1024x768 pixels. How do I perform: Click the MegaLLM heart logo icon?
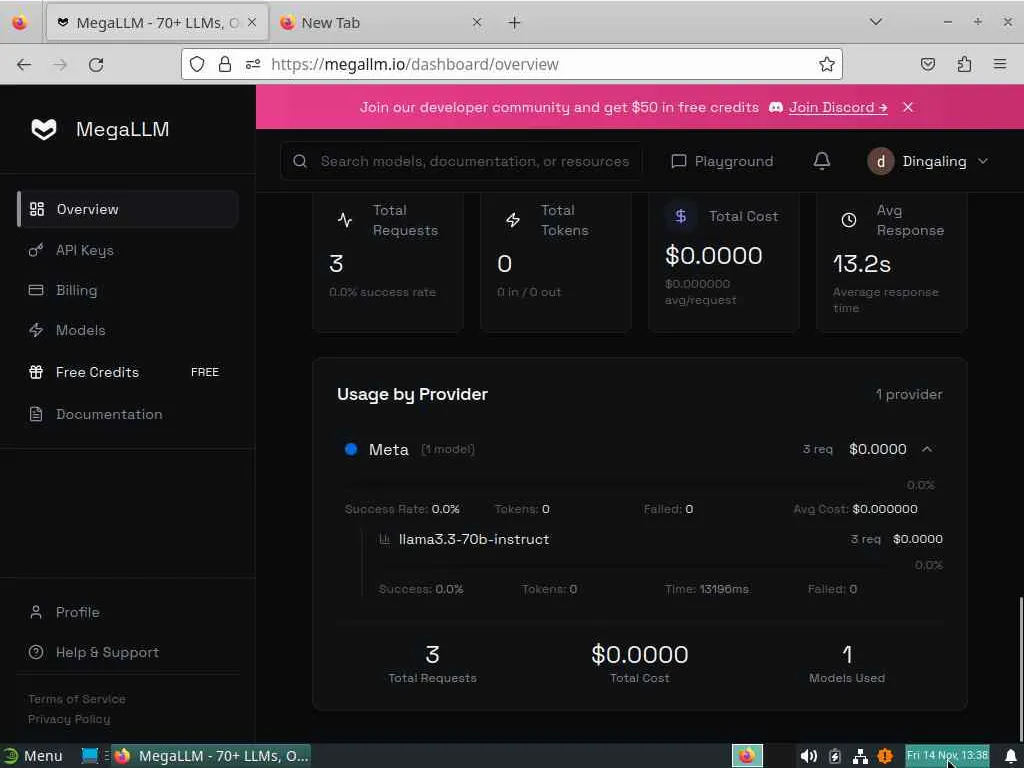[44, 129]
